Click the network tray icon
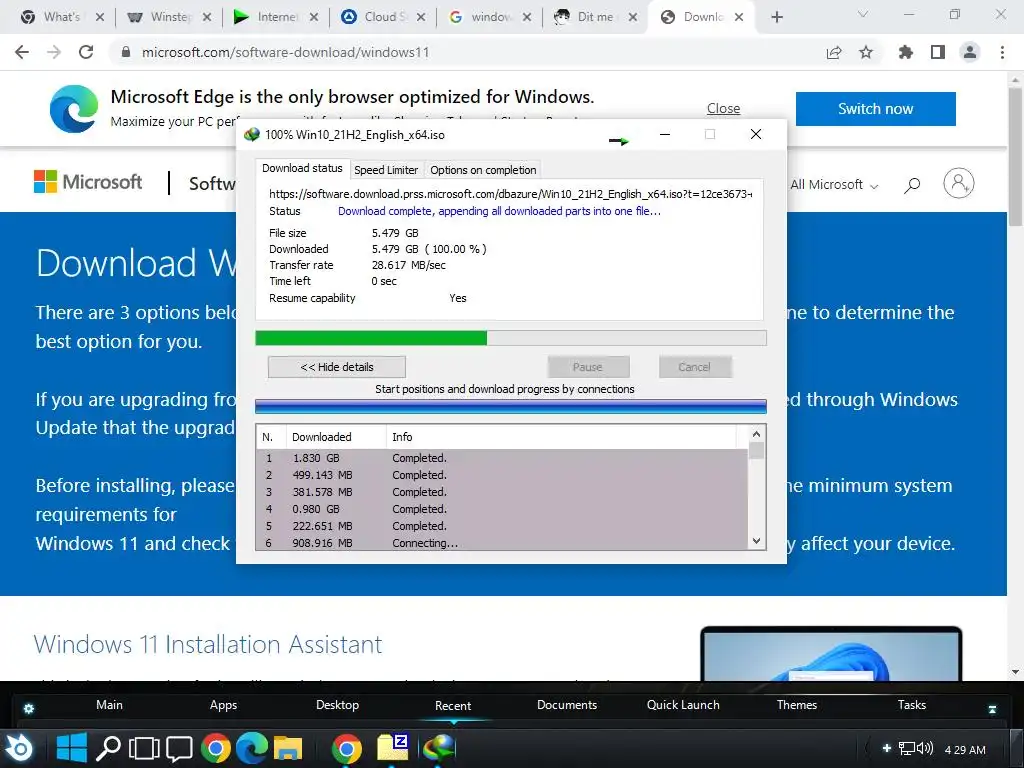1024x768 pixels. [x=906, y=748]
